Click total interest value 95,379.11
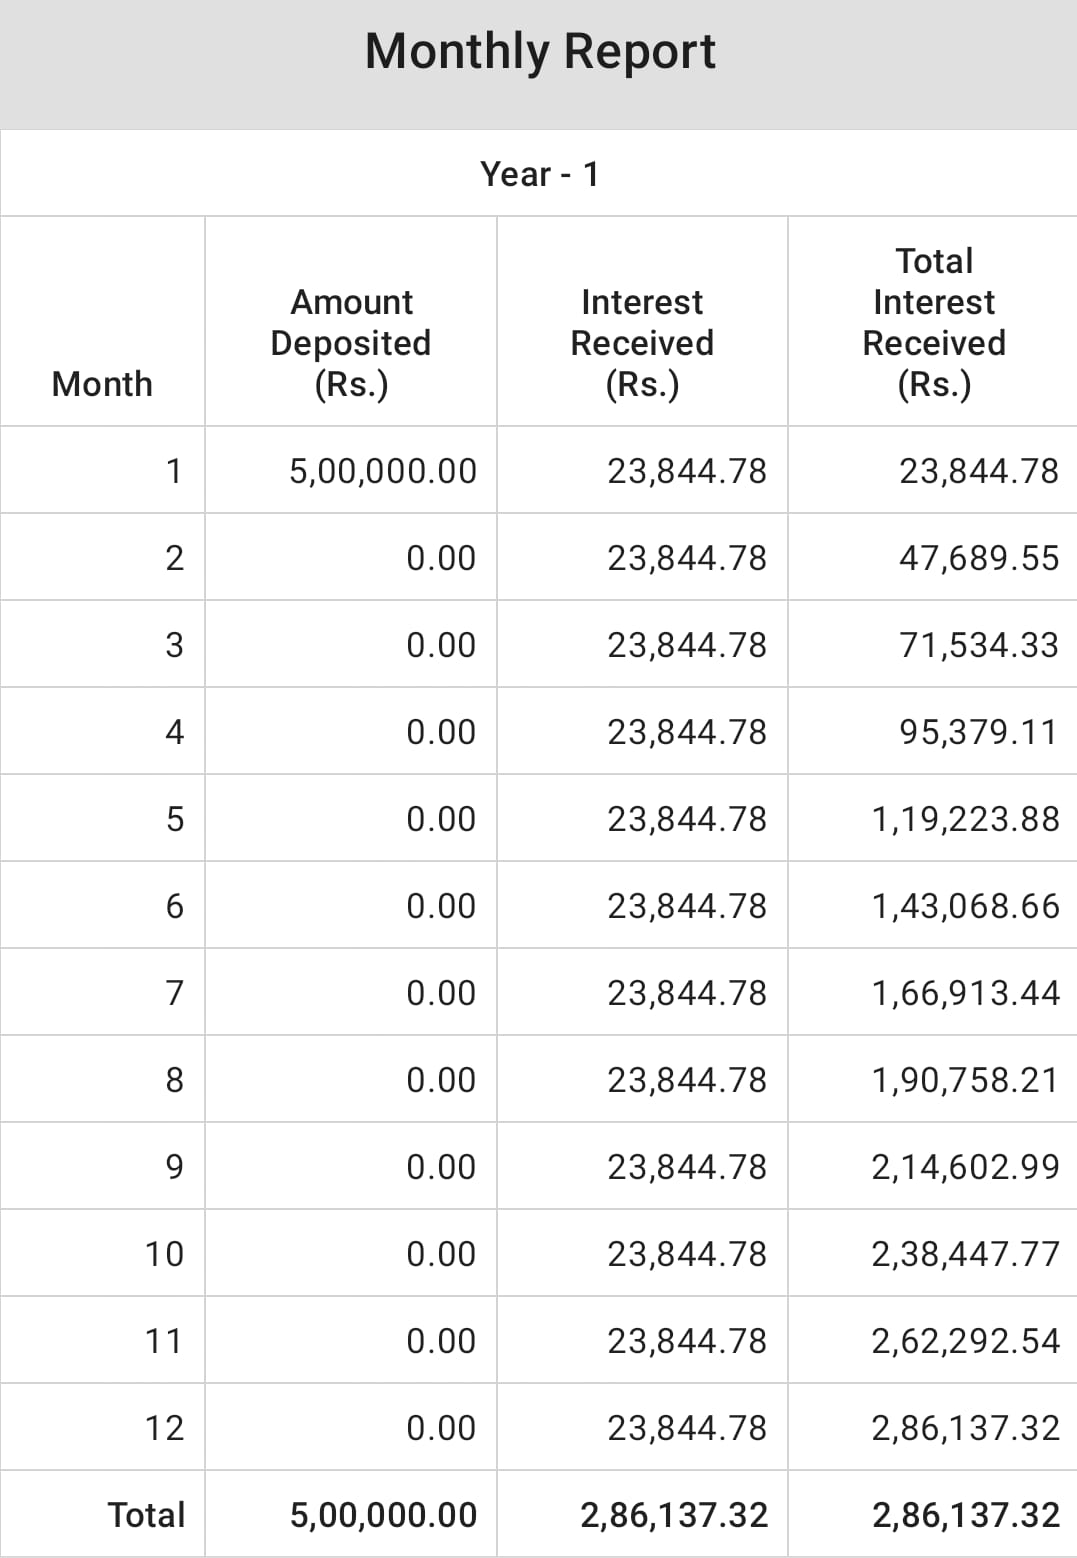The width and height of the screenshot is (1077, 1558). coord(978,732)
